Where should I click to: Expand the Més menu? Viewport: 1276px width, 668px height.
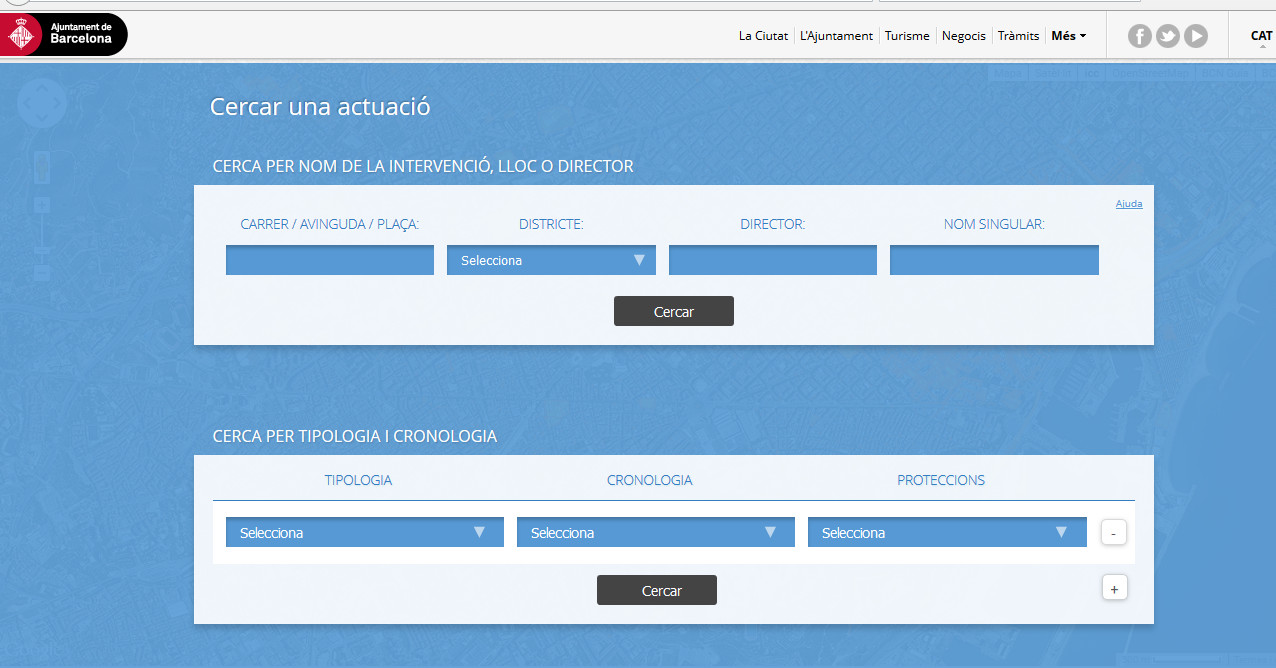[x=1068, y=36]
